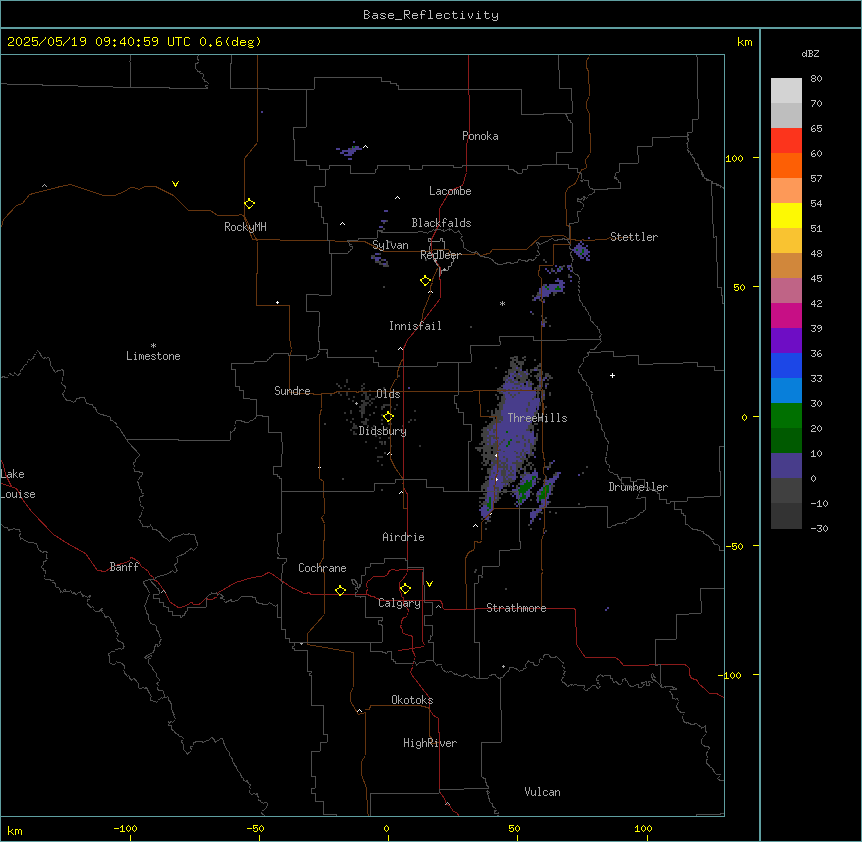Select the white plus marker north of Drumheller
The height and width of the screenshot is (842, 862).
[612, 375]
